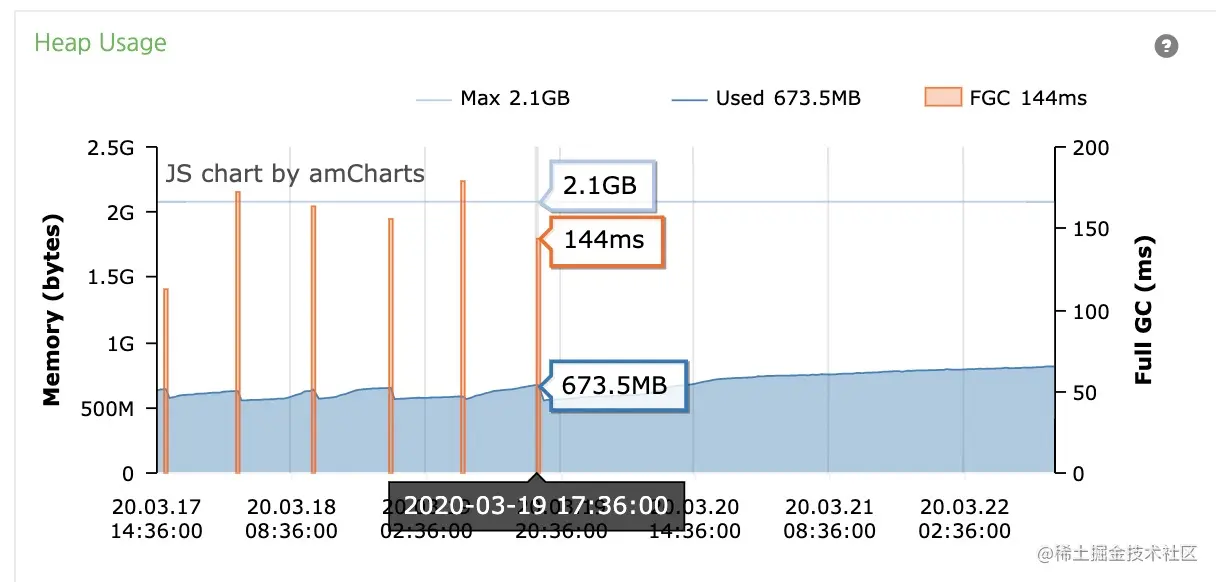Click the 144ms FGC balloon

(604, 240)
